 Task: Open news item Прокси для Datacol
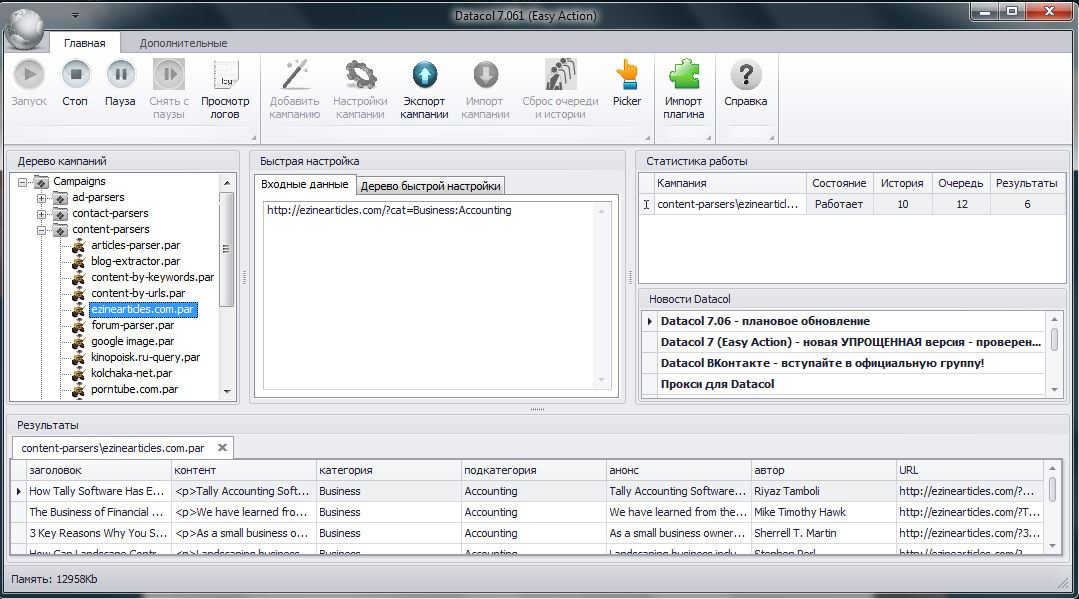[x=718, y=384]
